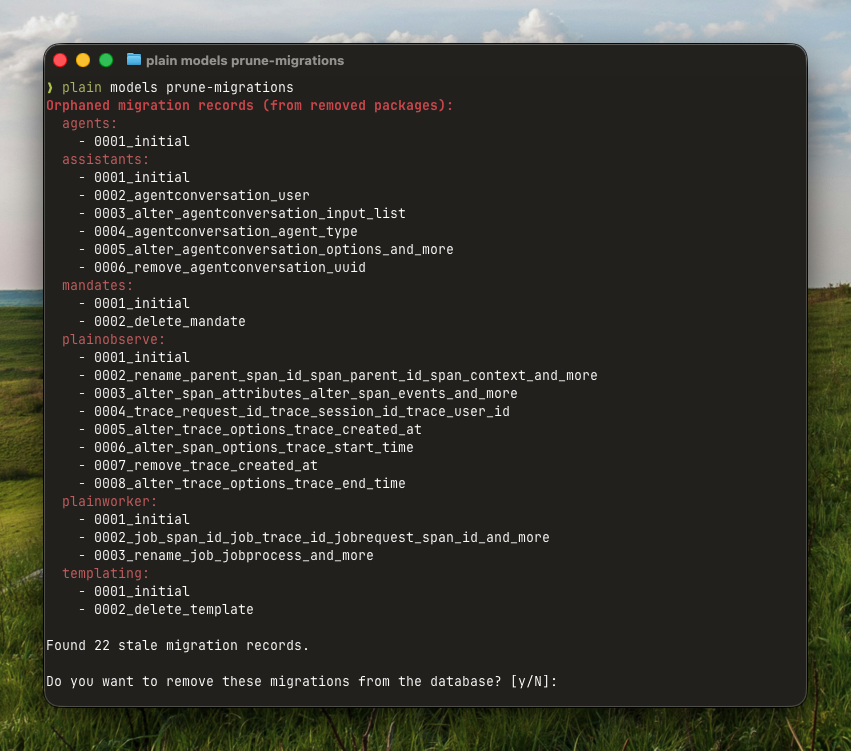
Task: Select the 'mandates:' package heading
Action: click(x=98, y=286)
